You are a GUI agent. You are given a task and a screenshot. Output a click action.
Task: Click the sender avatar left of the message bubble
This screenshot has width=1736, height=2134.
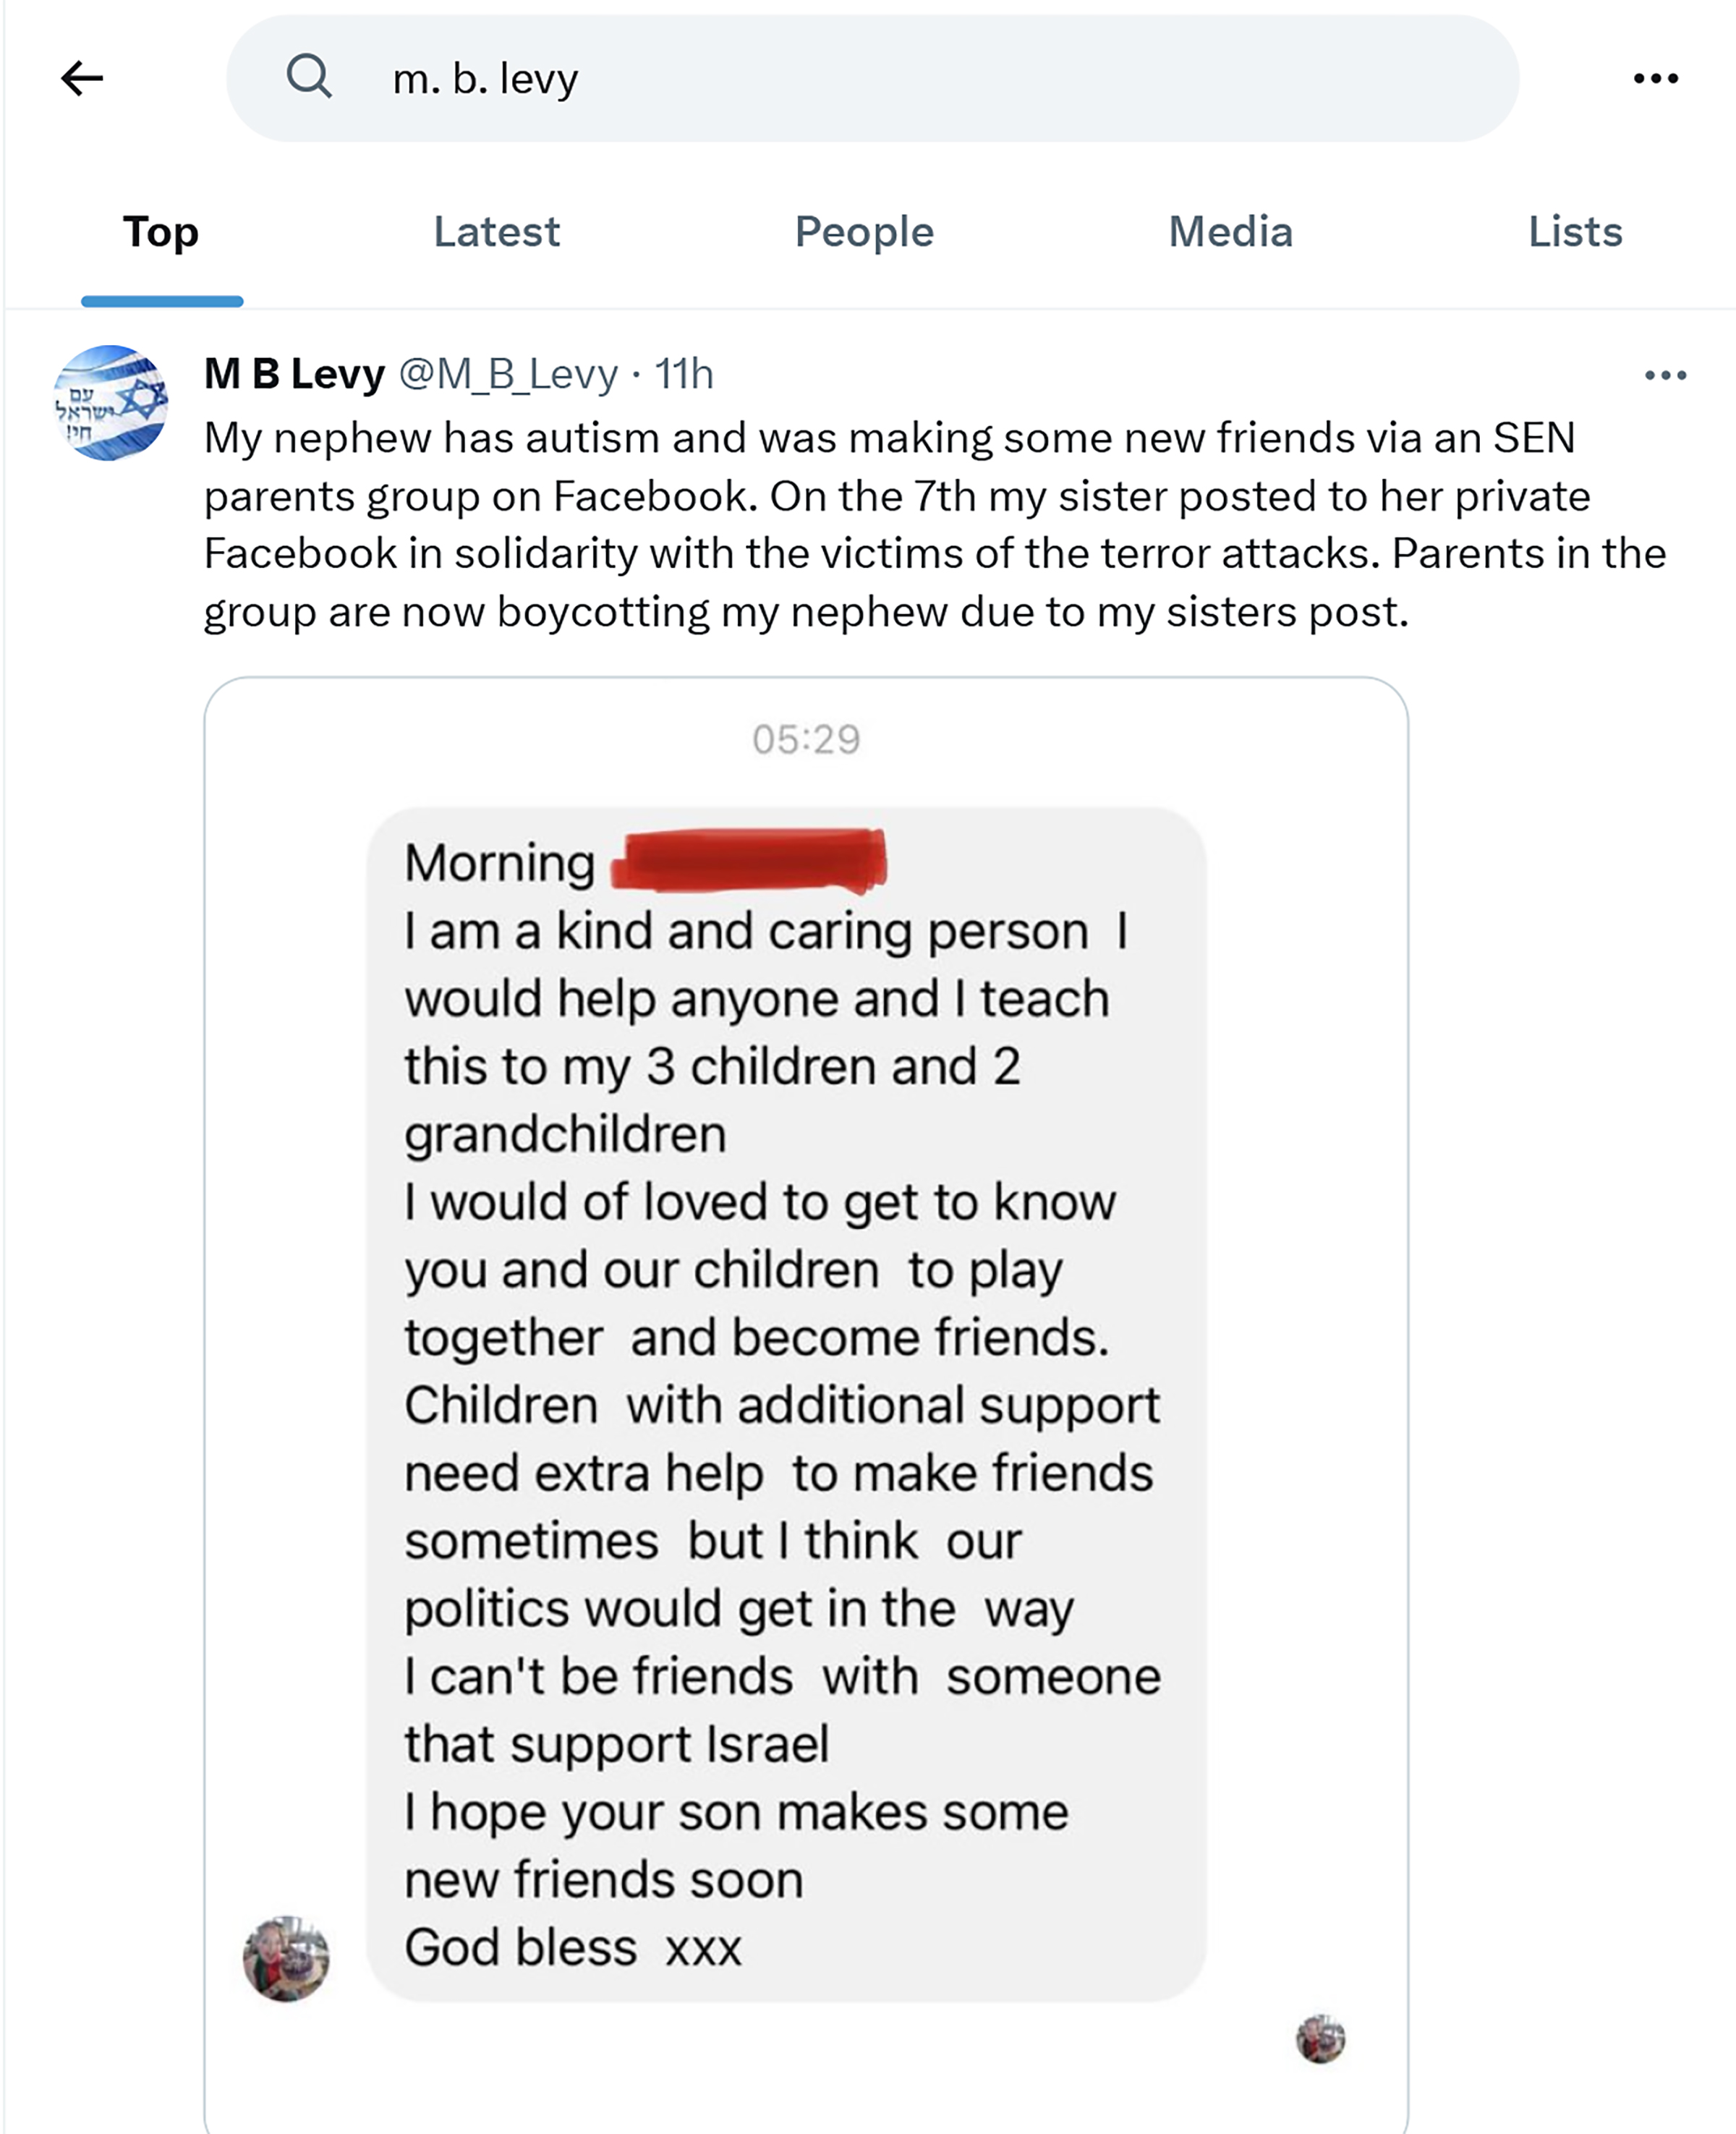coord(286,1958)
